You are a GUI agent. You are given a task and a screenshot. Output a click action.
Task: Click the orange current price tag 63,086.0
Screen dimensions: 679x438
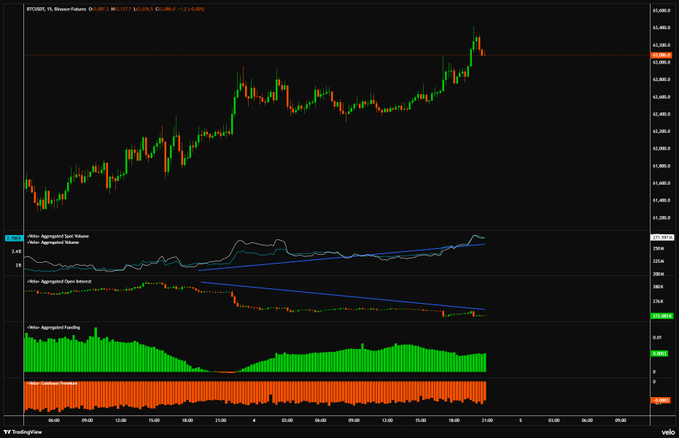(661, 55)
